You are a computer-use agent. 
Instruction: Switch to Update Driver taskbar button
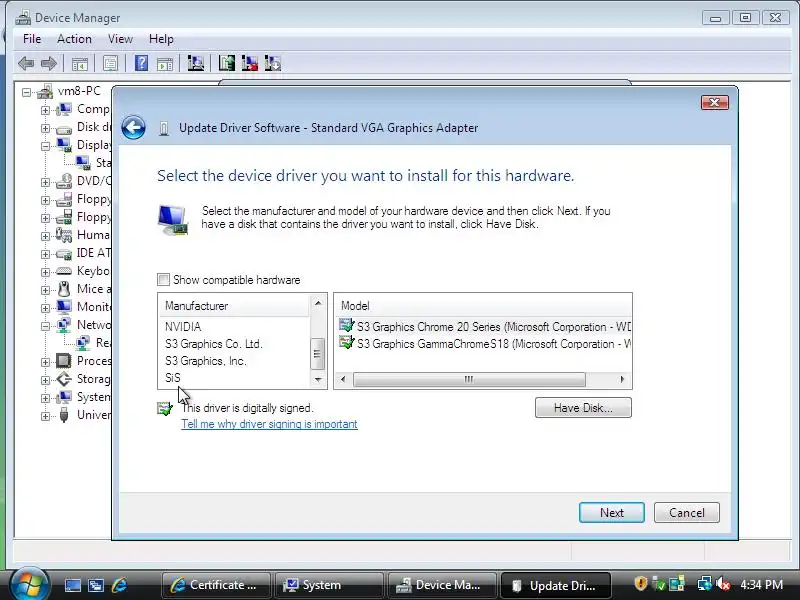tap(556, 585)
